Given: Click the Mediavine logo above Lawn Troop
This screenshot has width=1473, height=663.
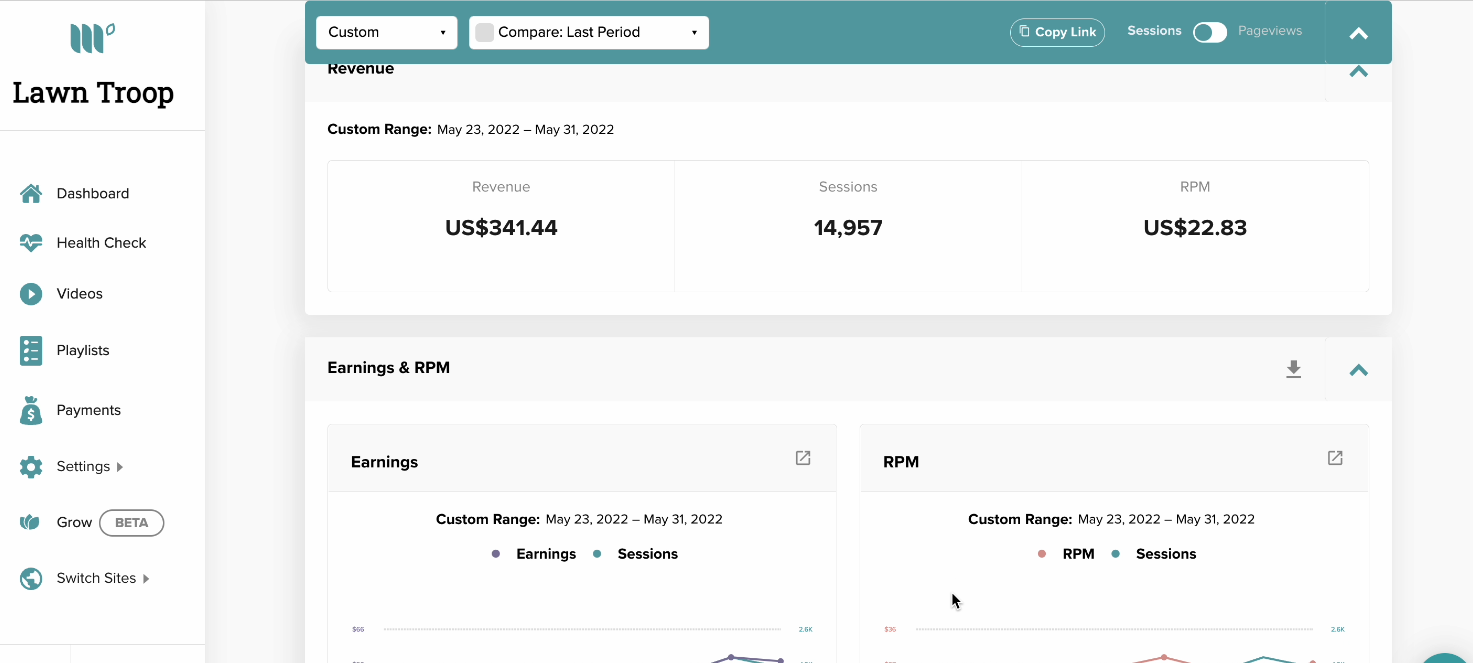Looking at the screenshot, I should click(93, 38).
